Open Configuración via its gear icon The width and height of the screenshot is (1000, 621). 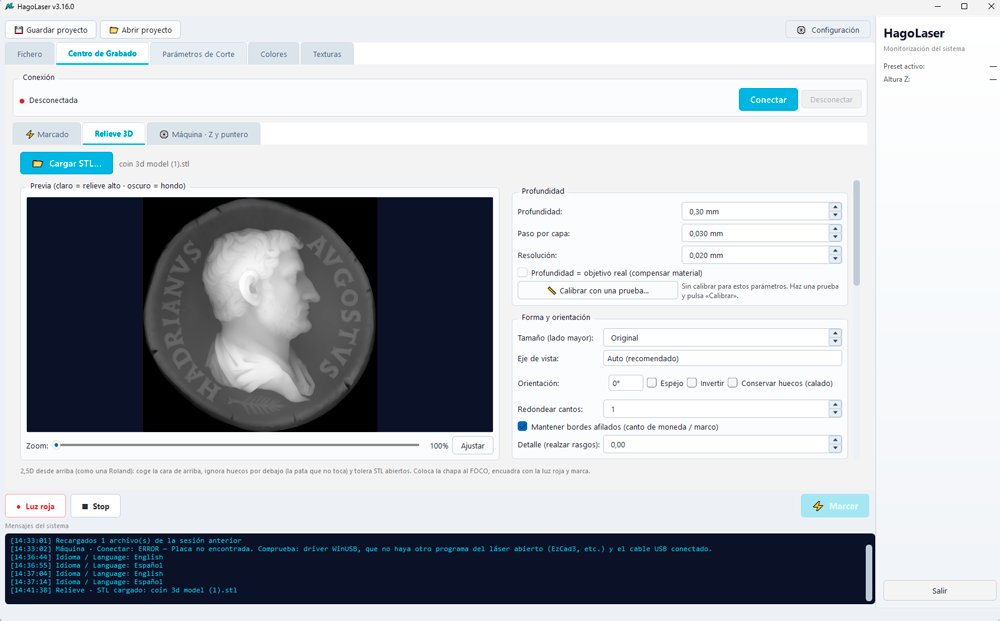pos(801,30)
